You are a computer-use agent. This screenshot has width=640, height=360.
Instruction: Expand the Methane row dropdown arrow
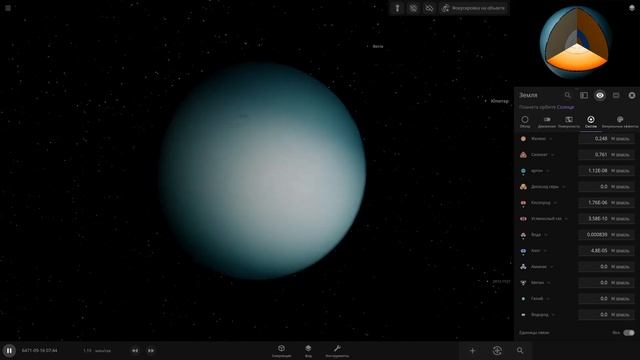549,282
